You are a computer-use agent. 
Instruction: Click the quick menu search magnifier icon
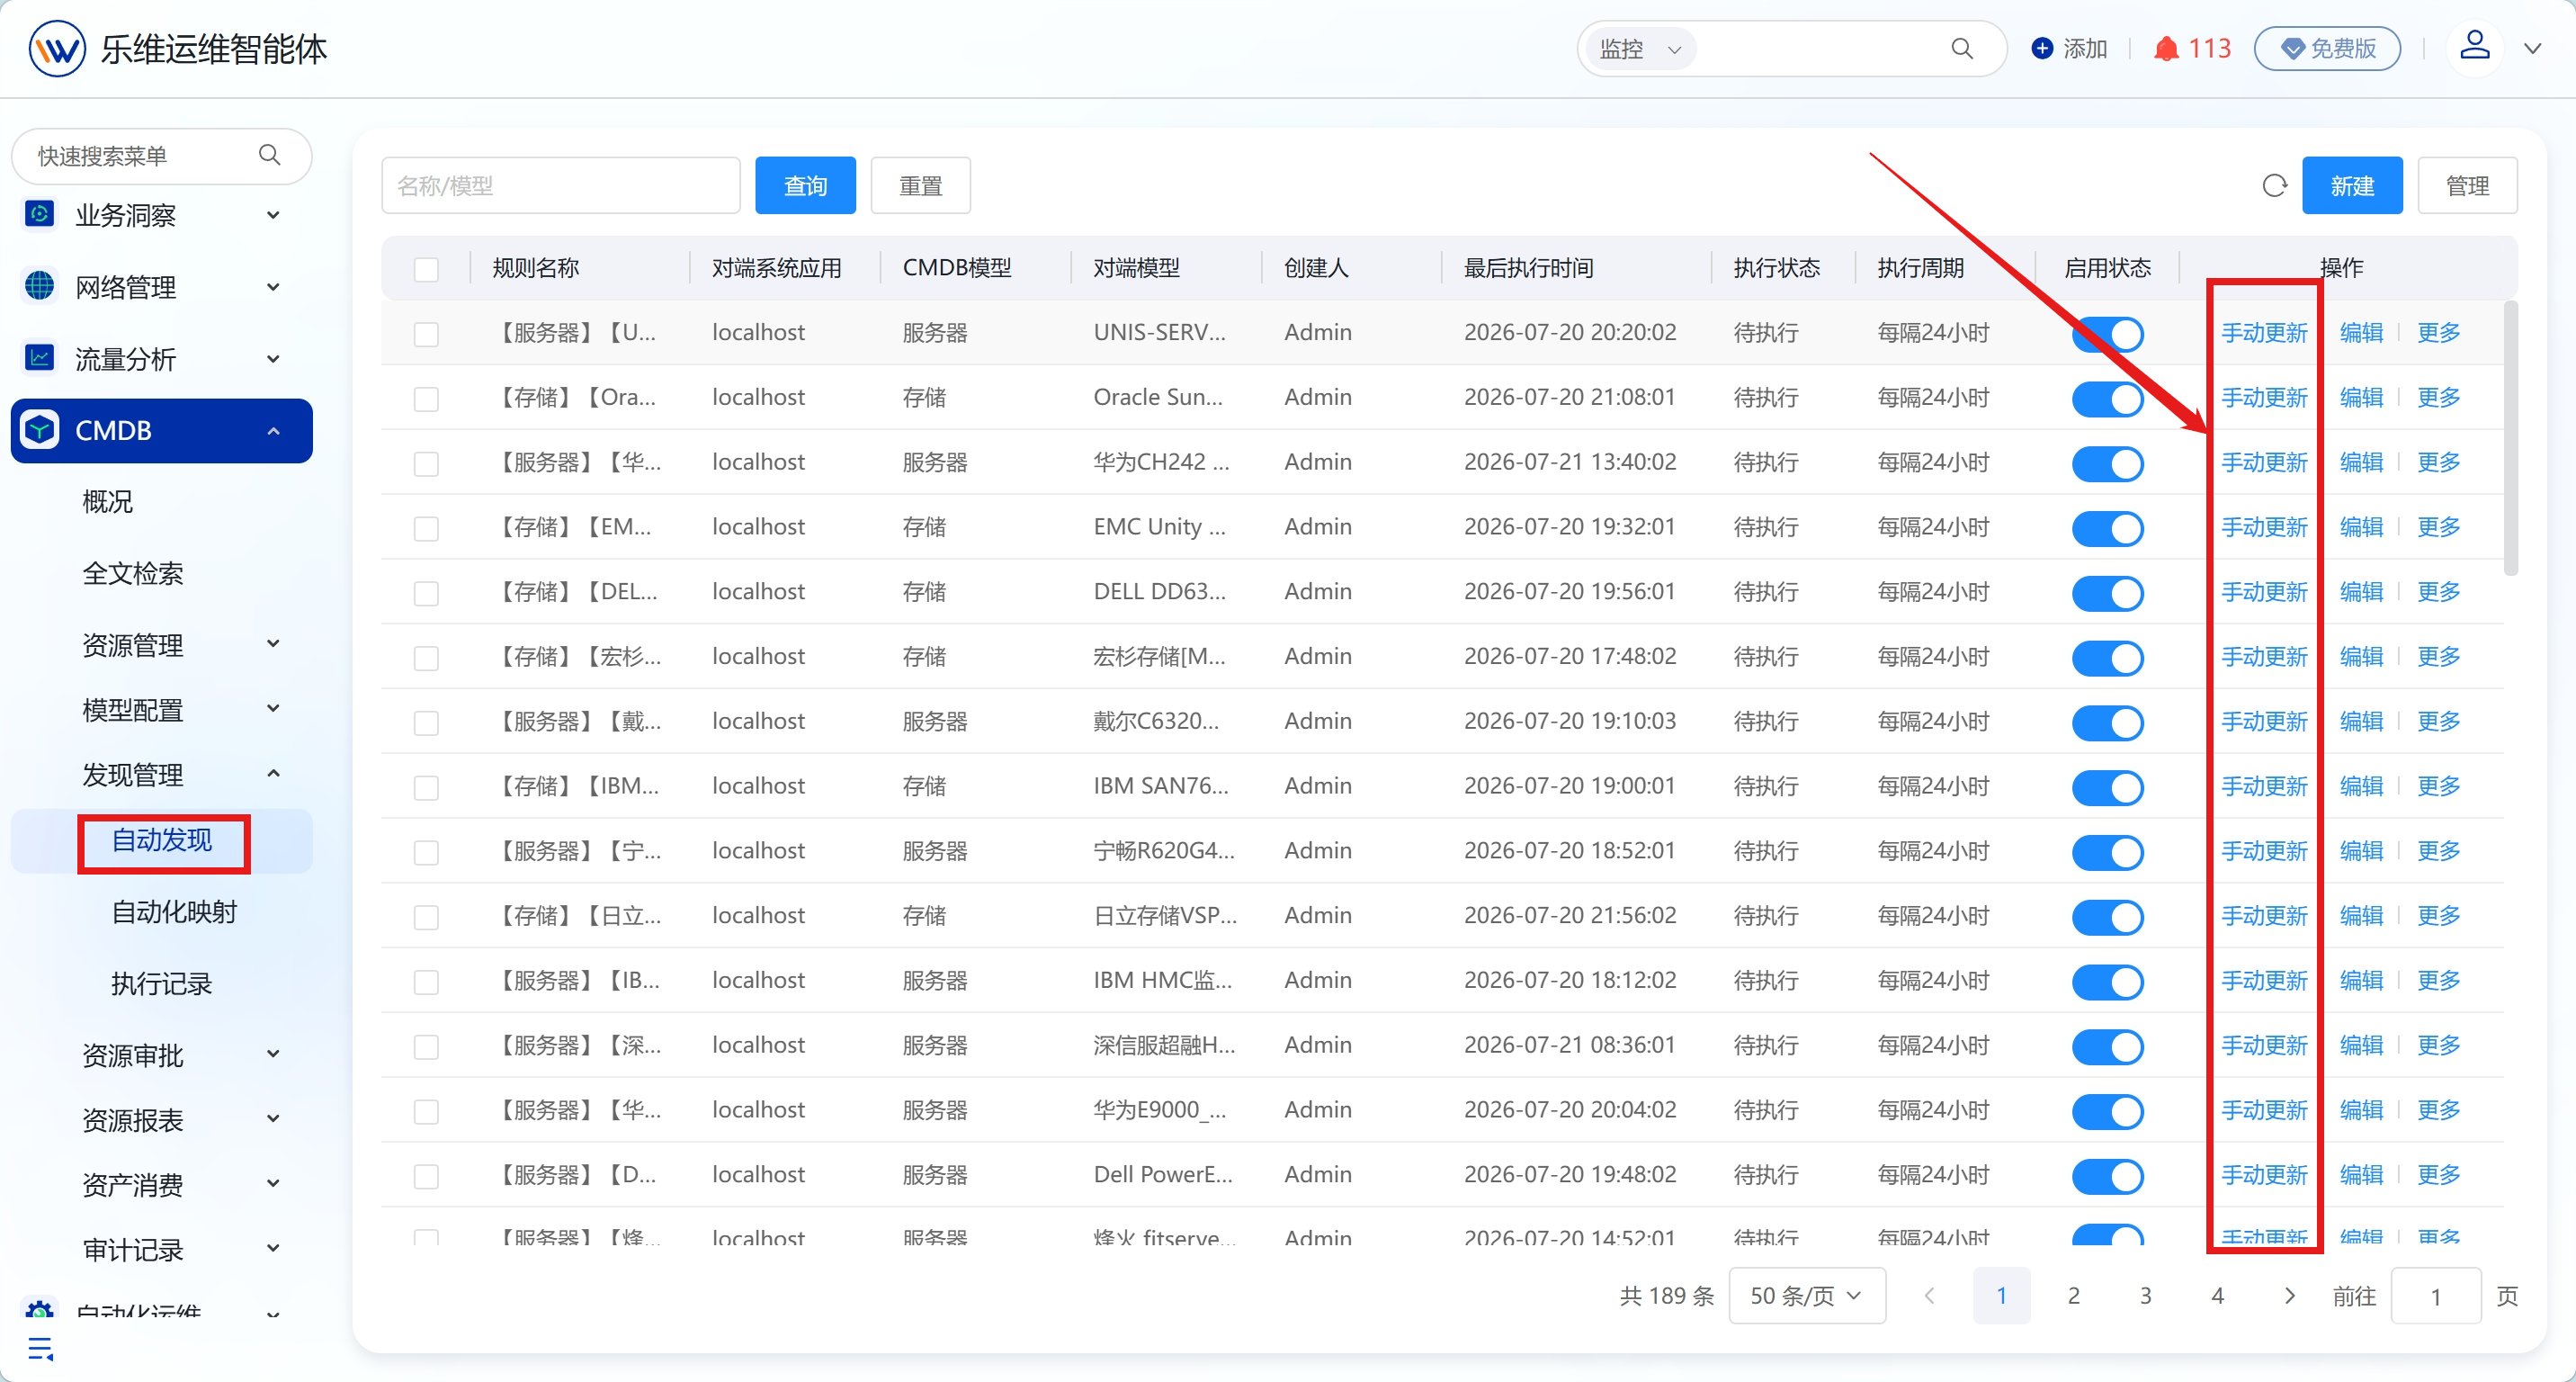[269, 155]
